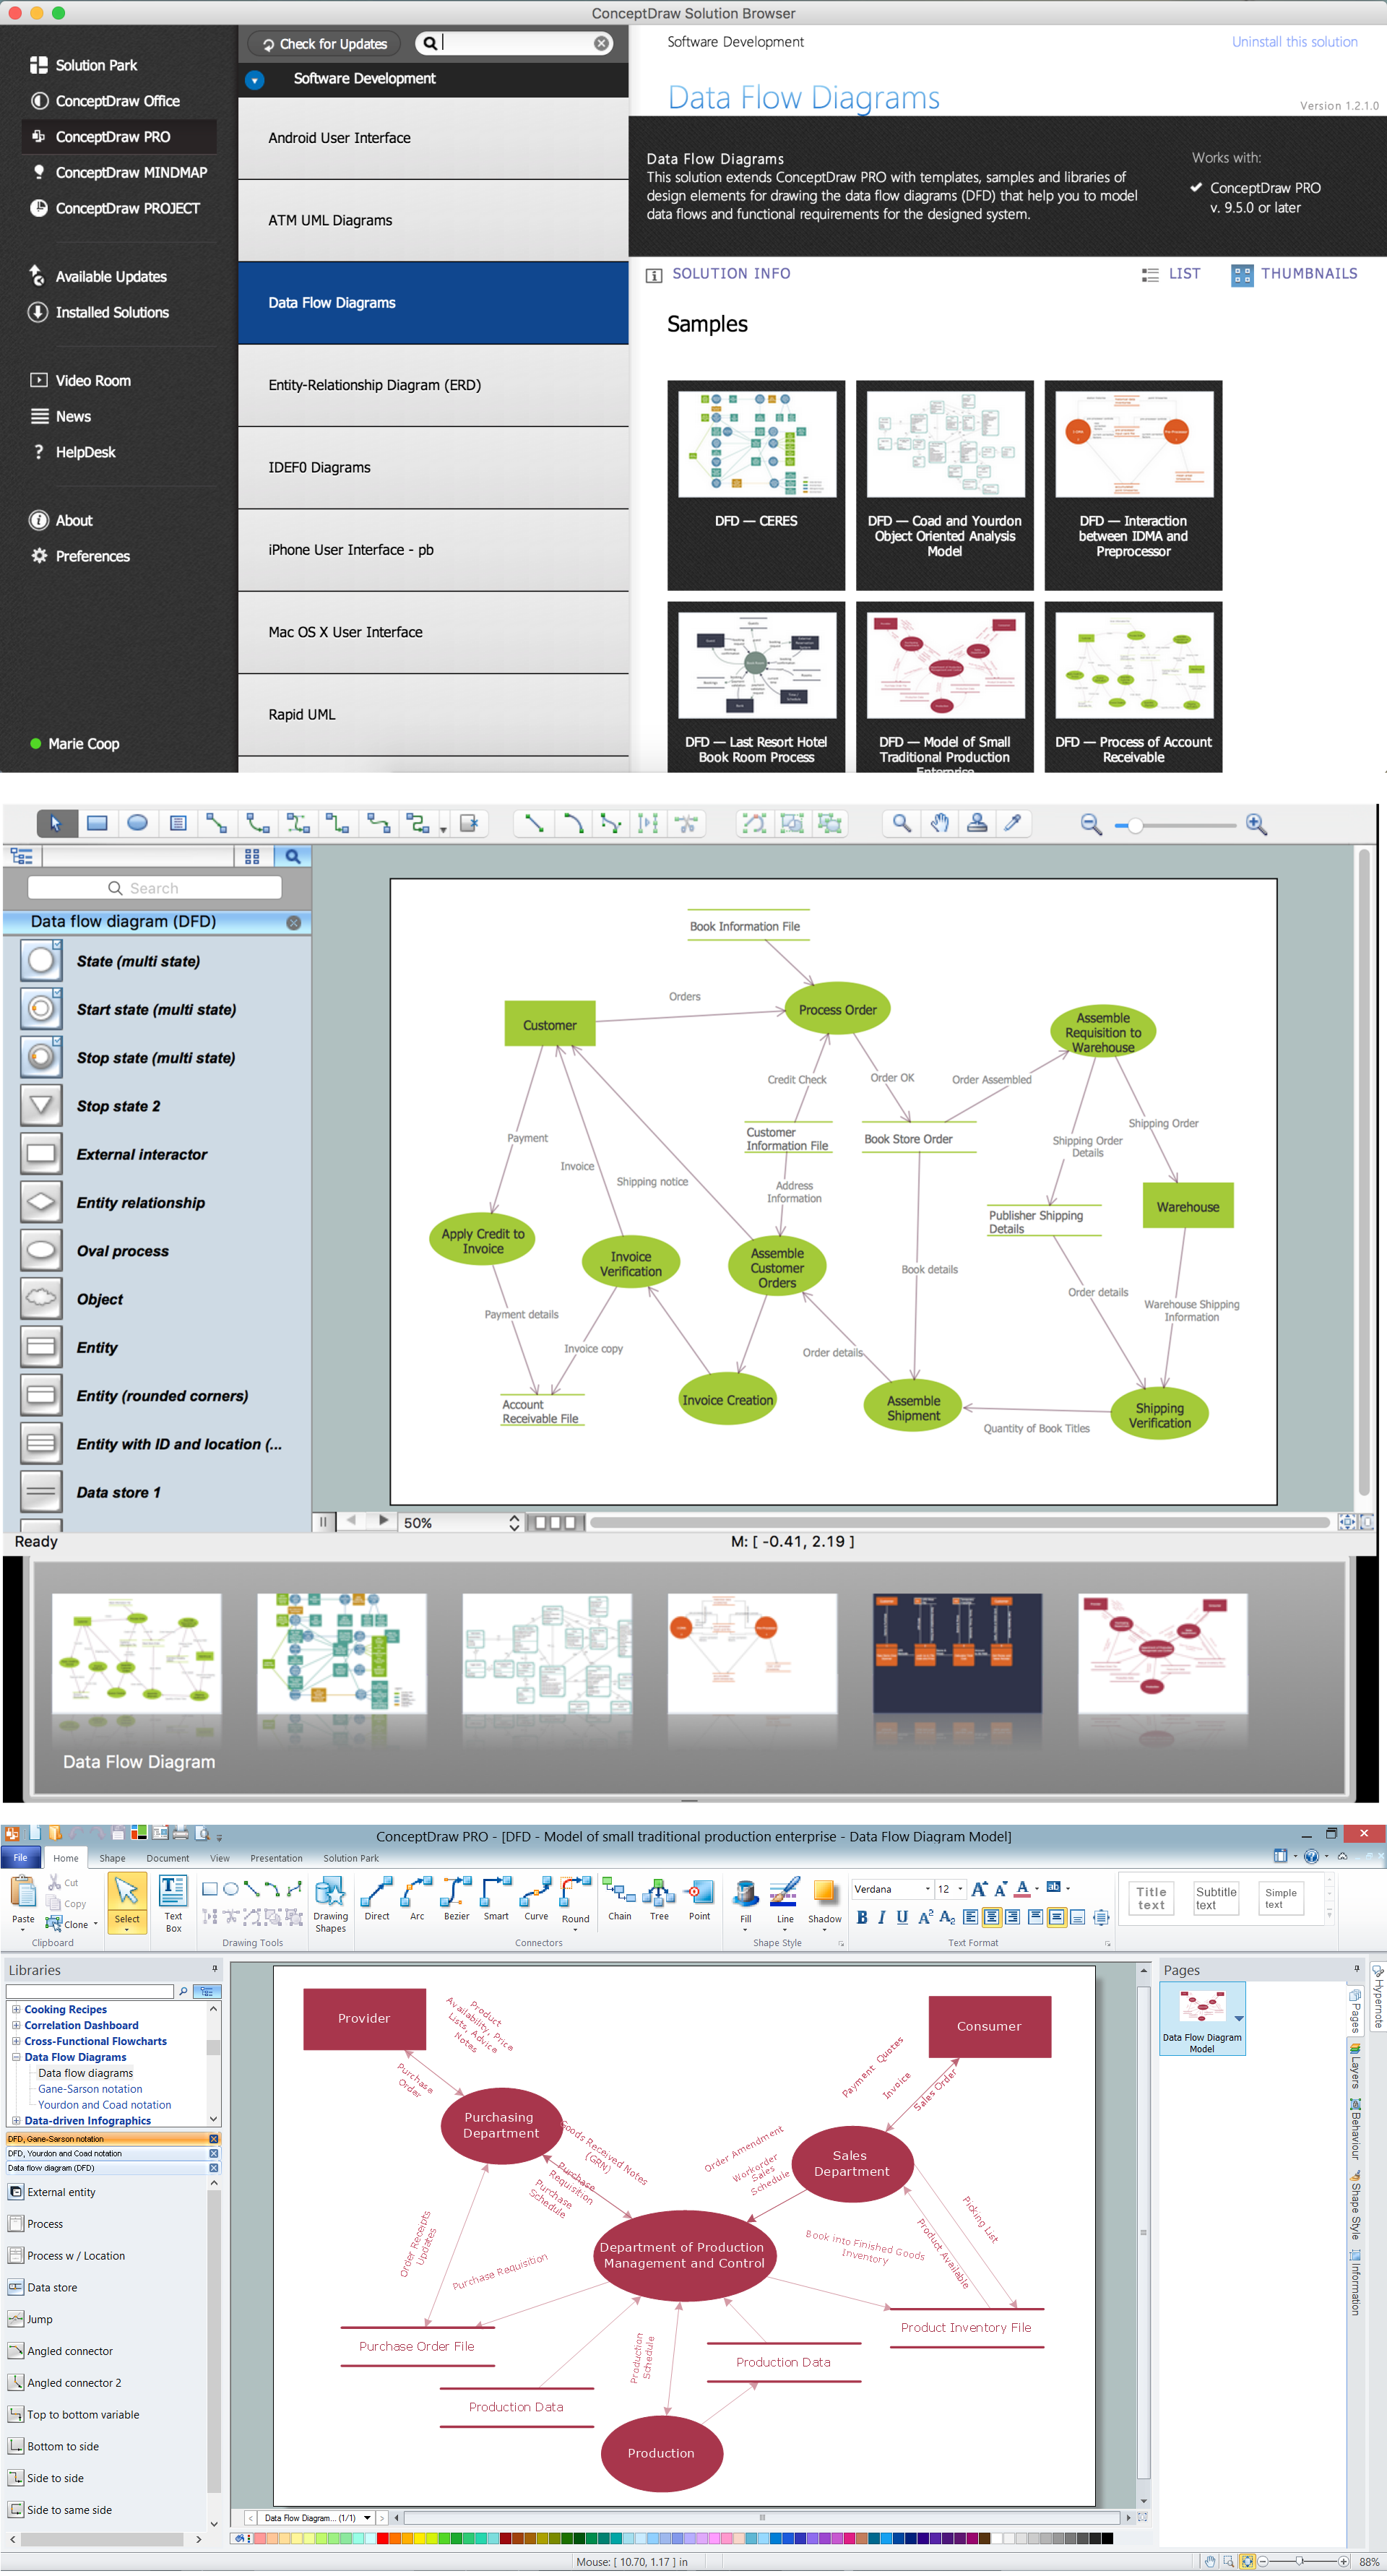Pick the red swatch in color palette
The width and height of the screenshot is (1387, 2576).
(383, 2538)
